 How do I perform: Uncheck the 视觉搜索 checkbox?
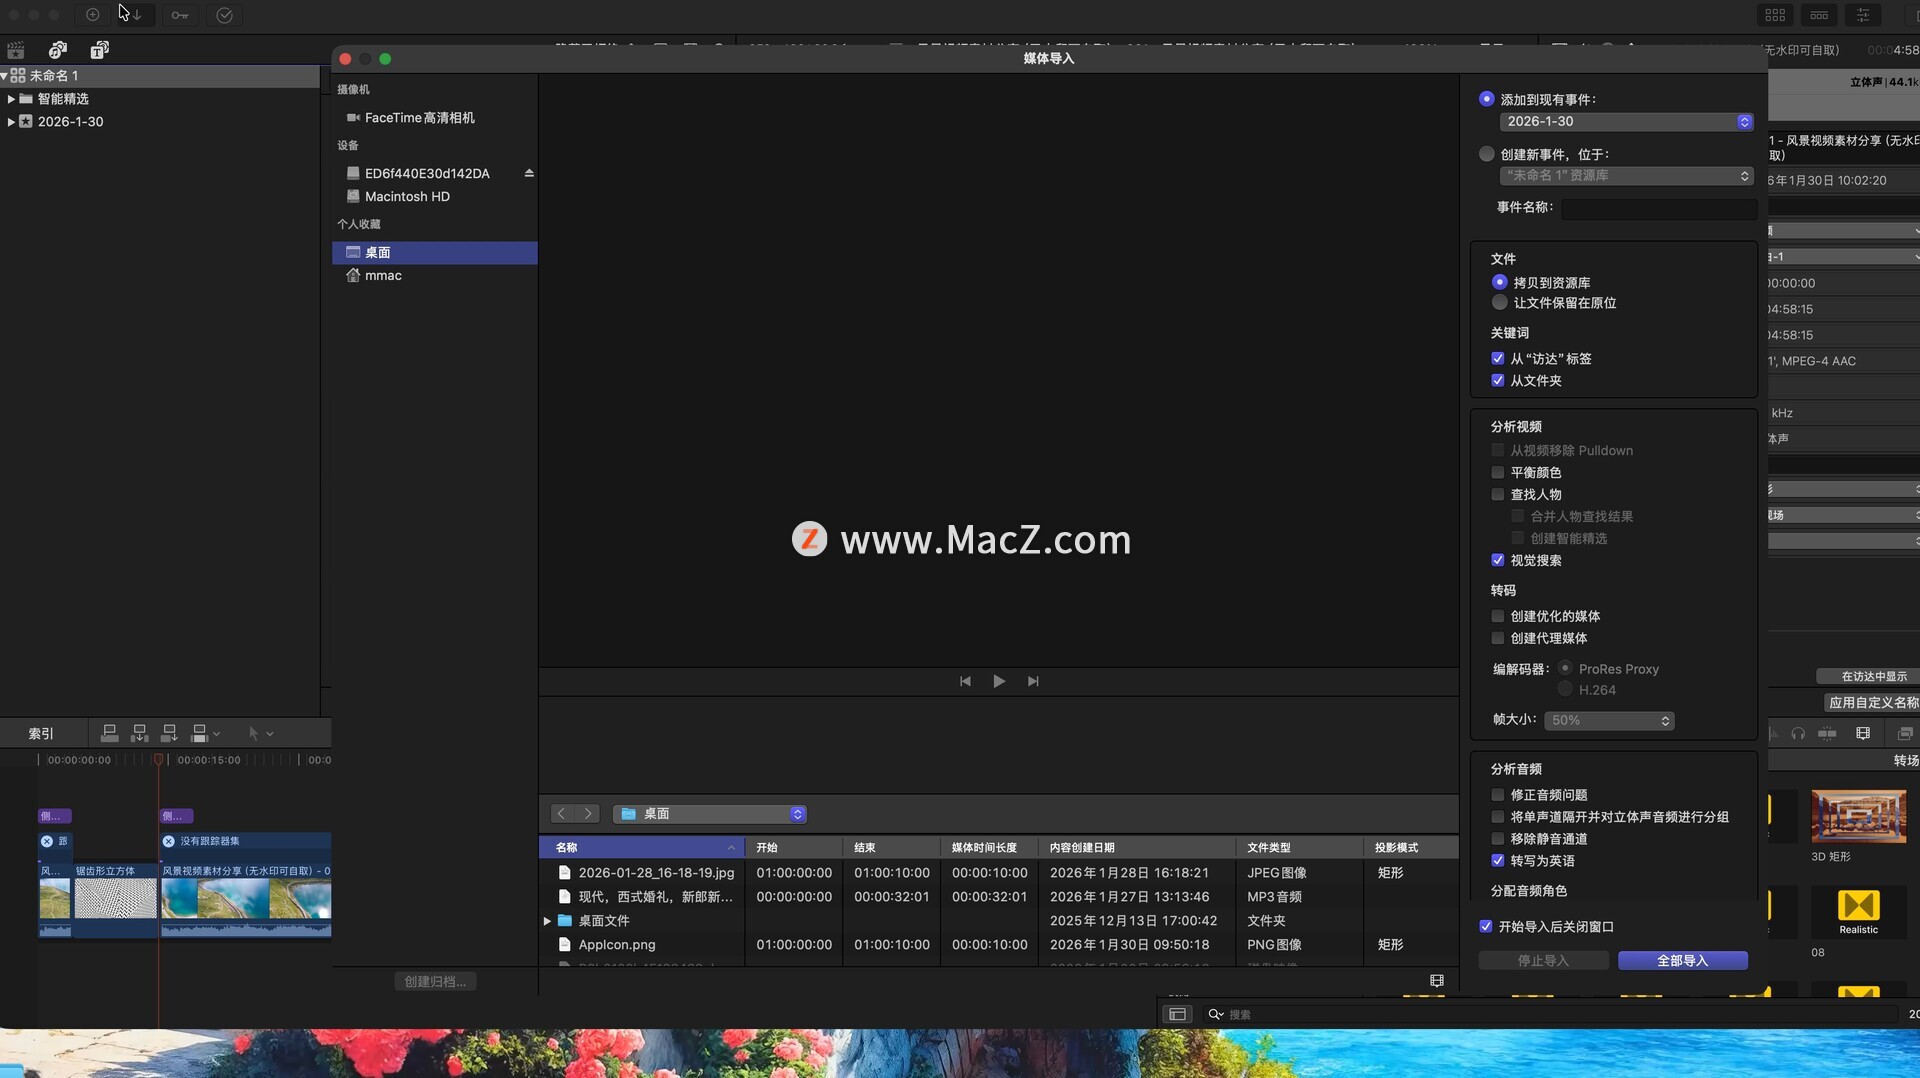(x=1497, y=561)
